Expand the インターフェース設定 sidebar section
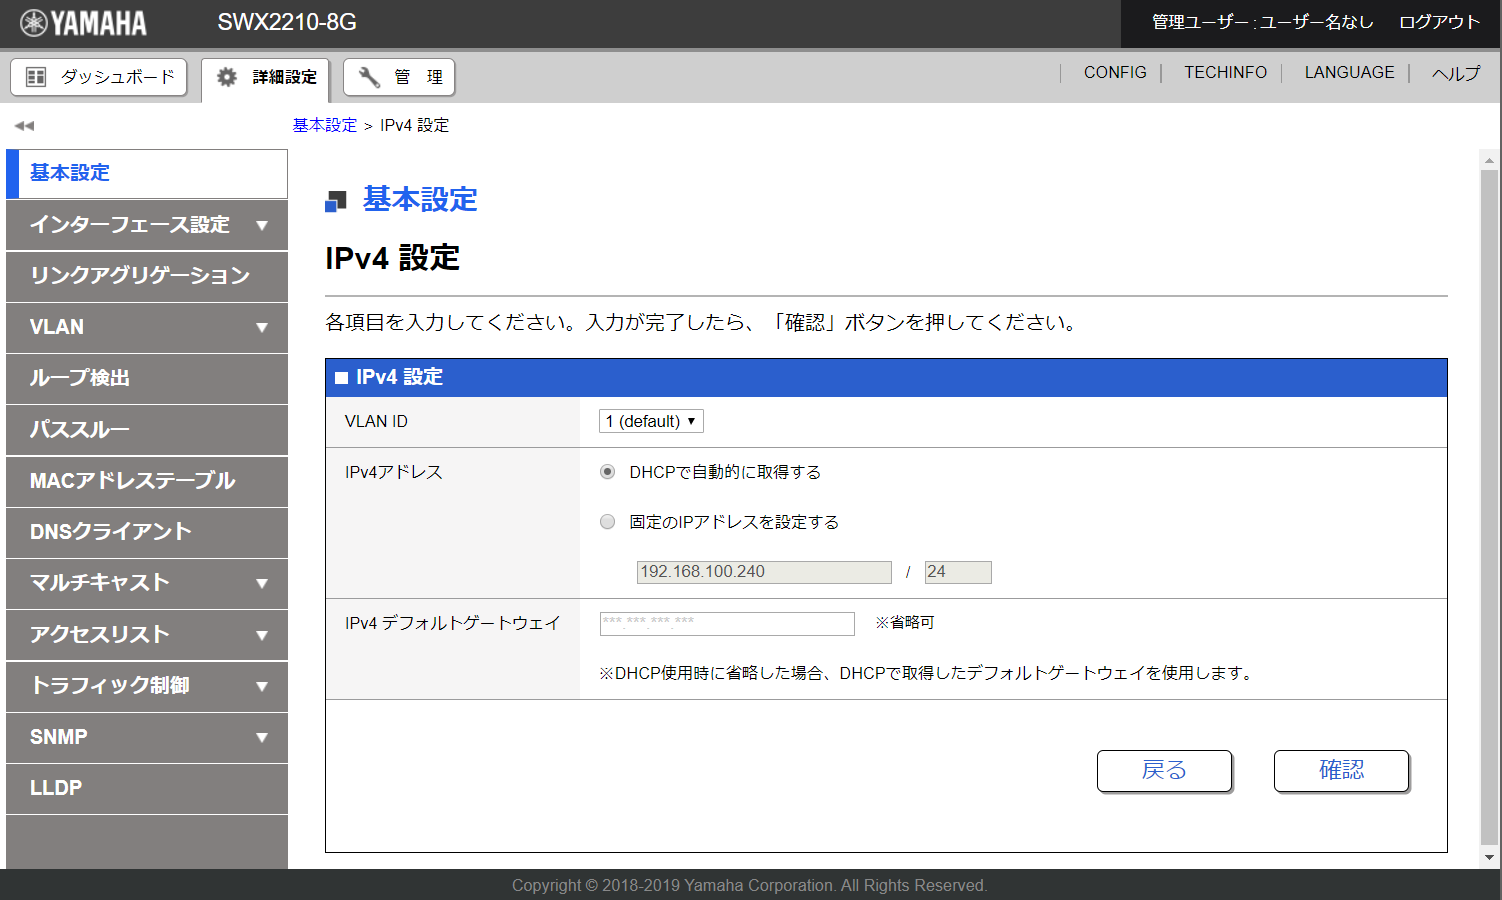Viewport: 1502px width, 900px height. (146, 225)
